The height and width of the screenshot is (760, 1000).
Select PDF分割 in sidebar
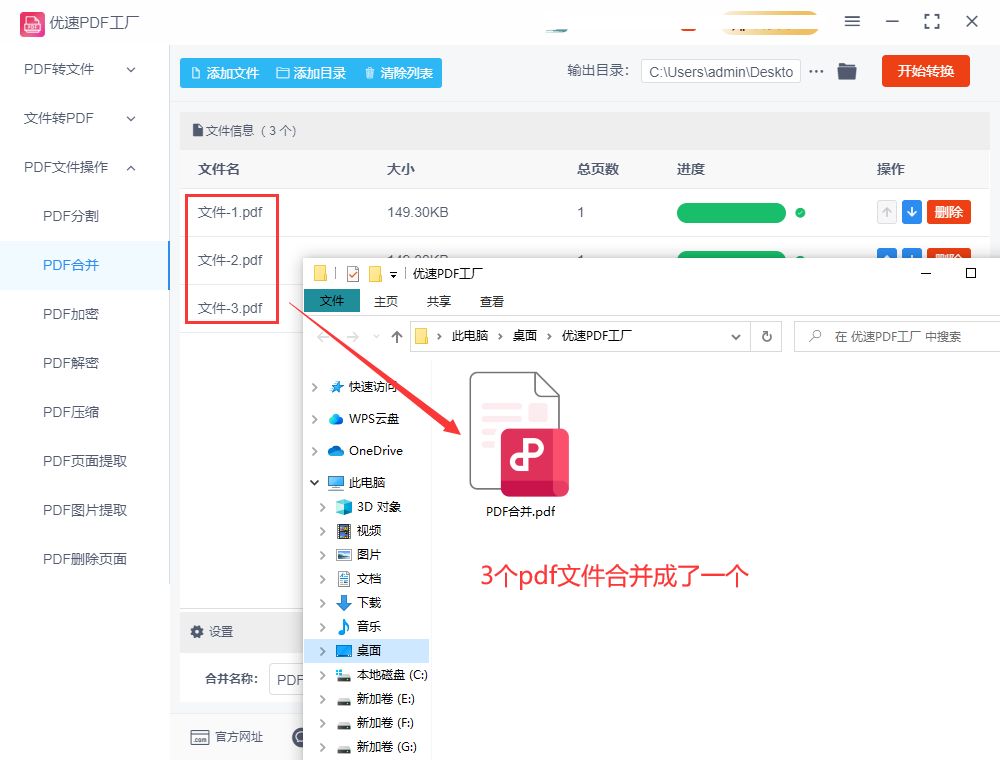[x=71, y=216]
